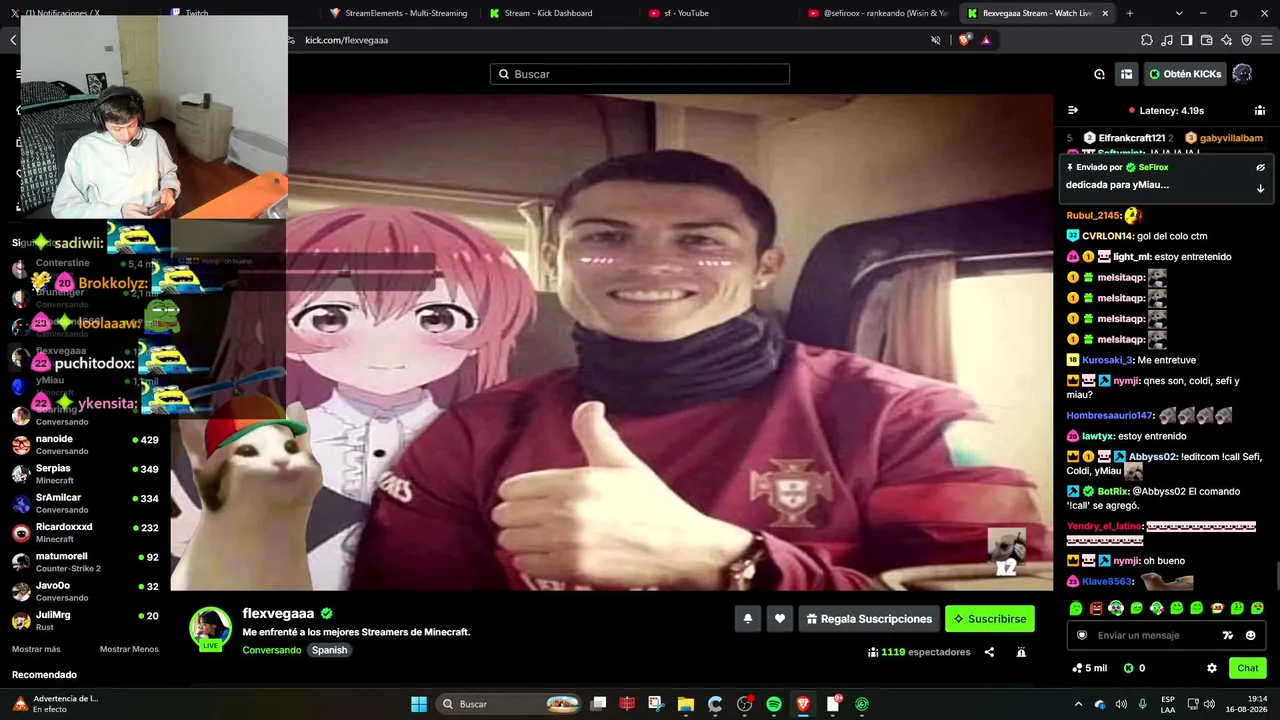Image resolution: width=1280 pixels, height=720 pixels.
Task: Open the tab search dropdown arrow
Action: [1179, 13]
